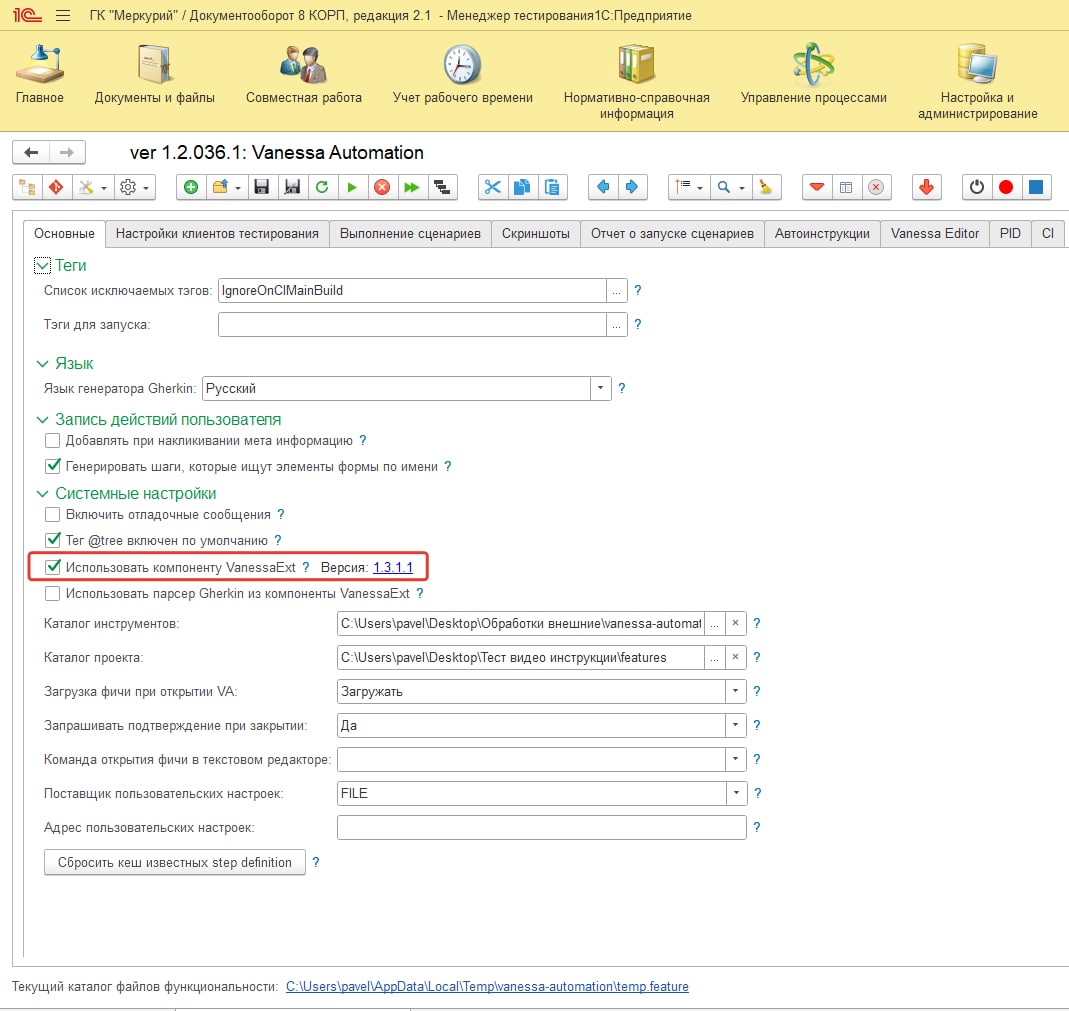
Task: Uncheck Использовать компоненту VanessaExt
Action: click(x=53, y=567)
